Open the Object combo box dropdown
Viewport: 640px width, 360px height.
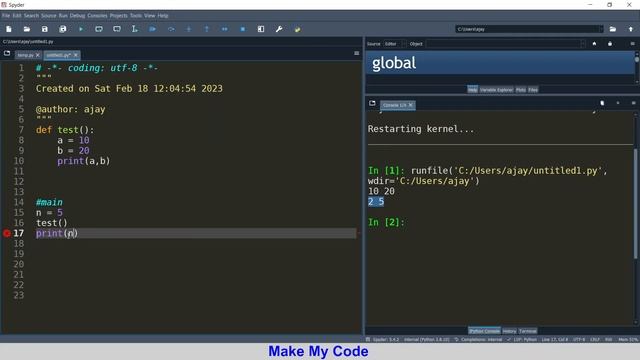583,44
